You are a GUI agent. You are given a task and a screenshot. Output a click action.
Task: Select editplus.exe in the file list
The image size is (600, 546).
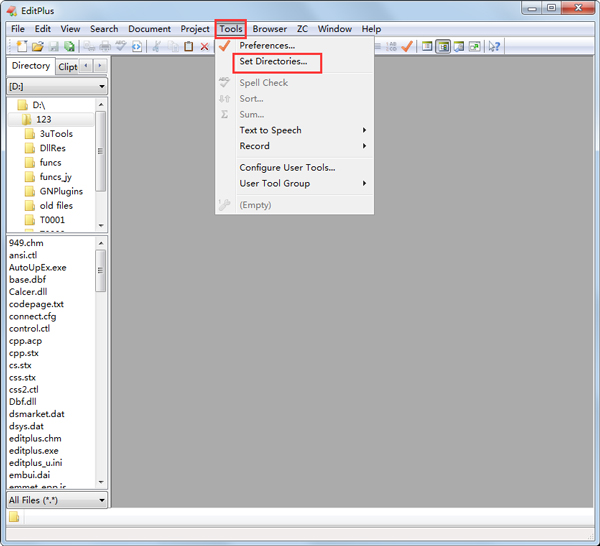click(x=33, y=451)
